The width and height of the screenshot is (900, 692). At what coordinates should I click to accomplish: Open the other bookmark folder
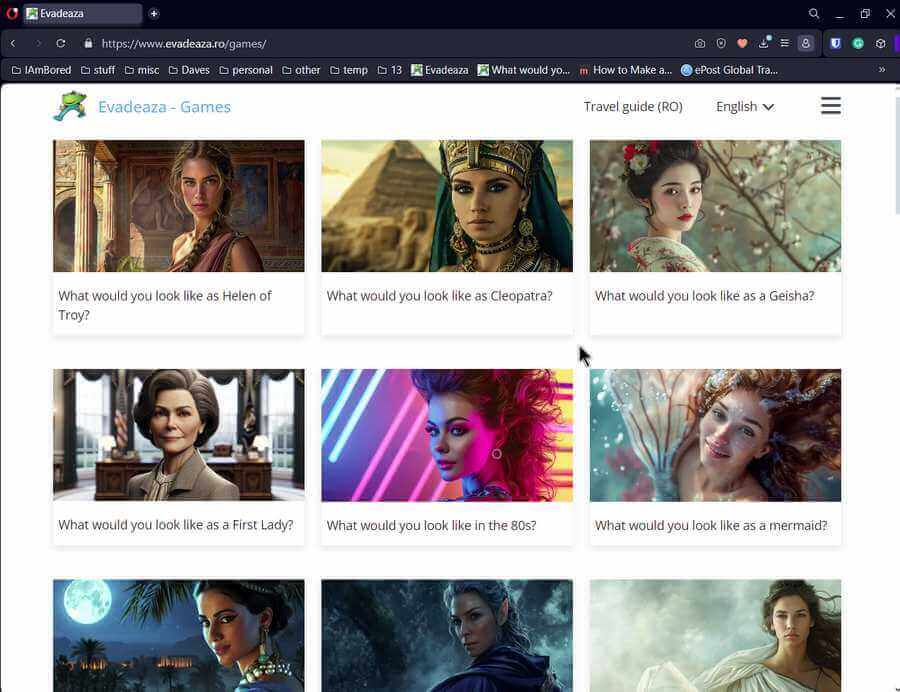(x=301, y=70)
